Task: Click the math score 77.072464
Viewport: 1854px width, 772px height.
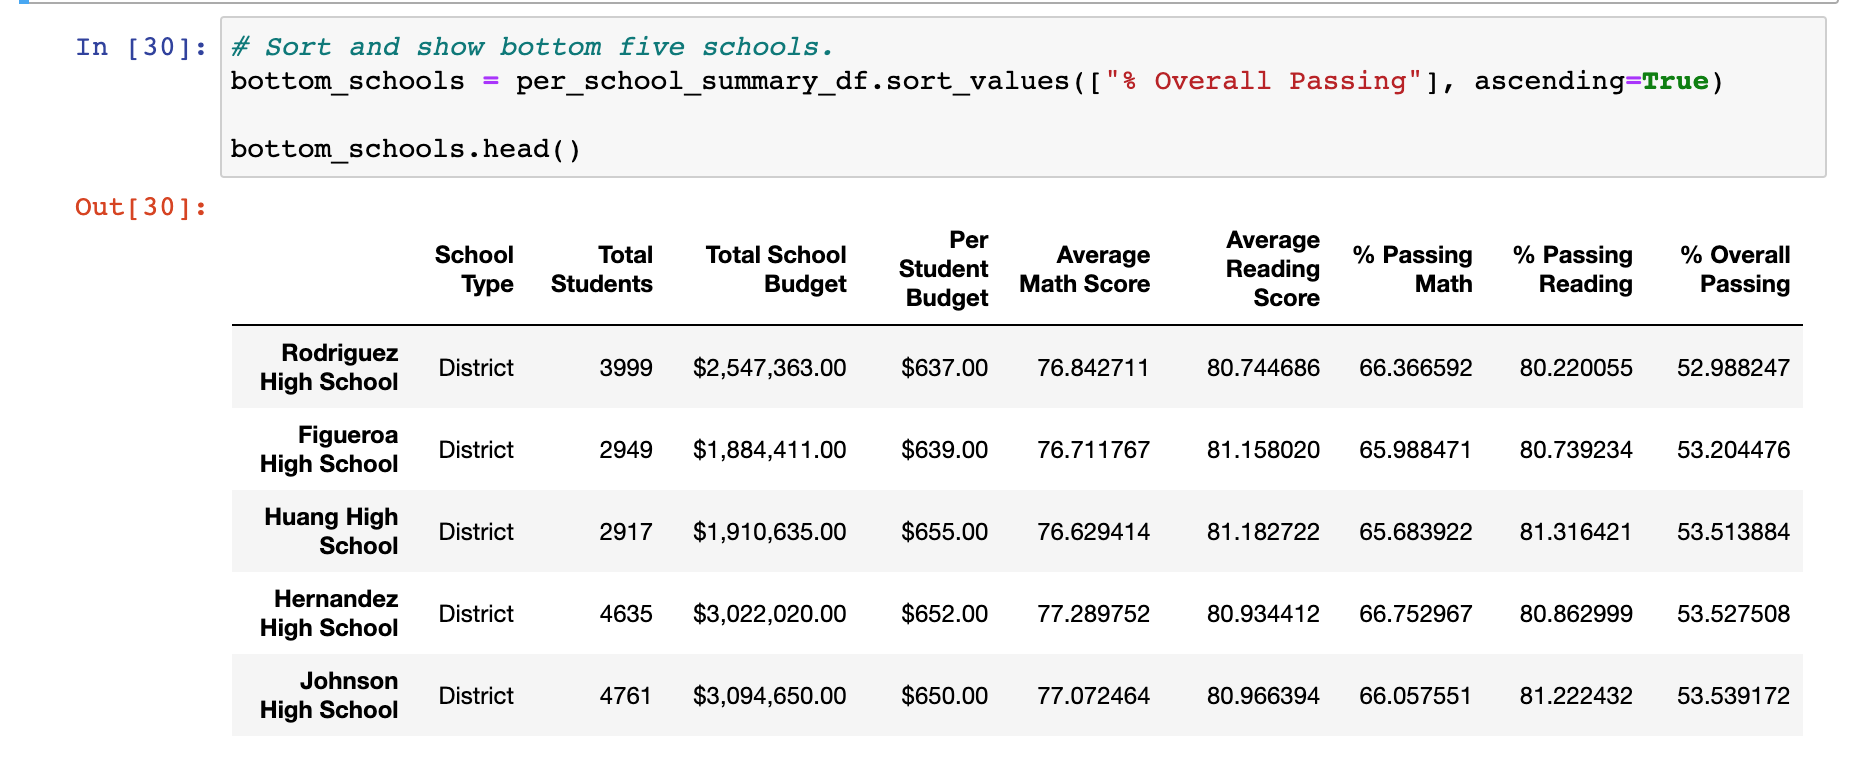Action: 1093,696
